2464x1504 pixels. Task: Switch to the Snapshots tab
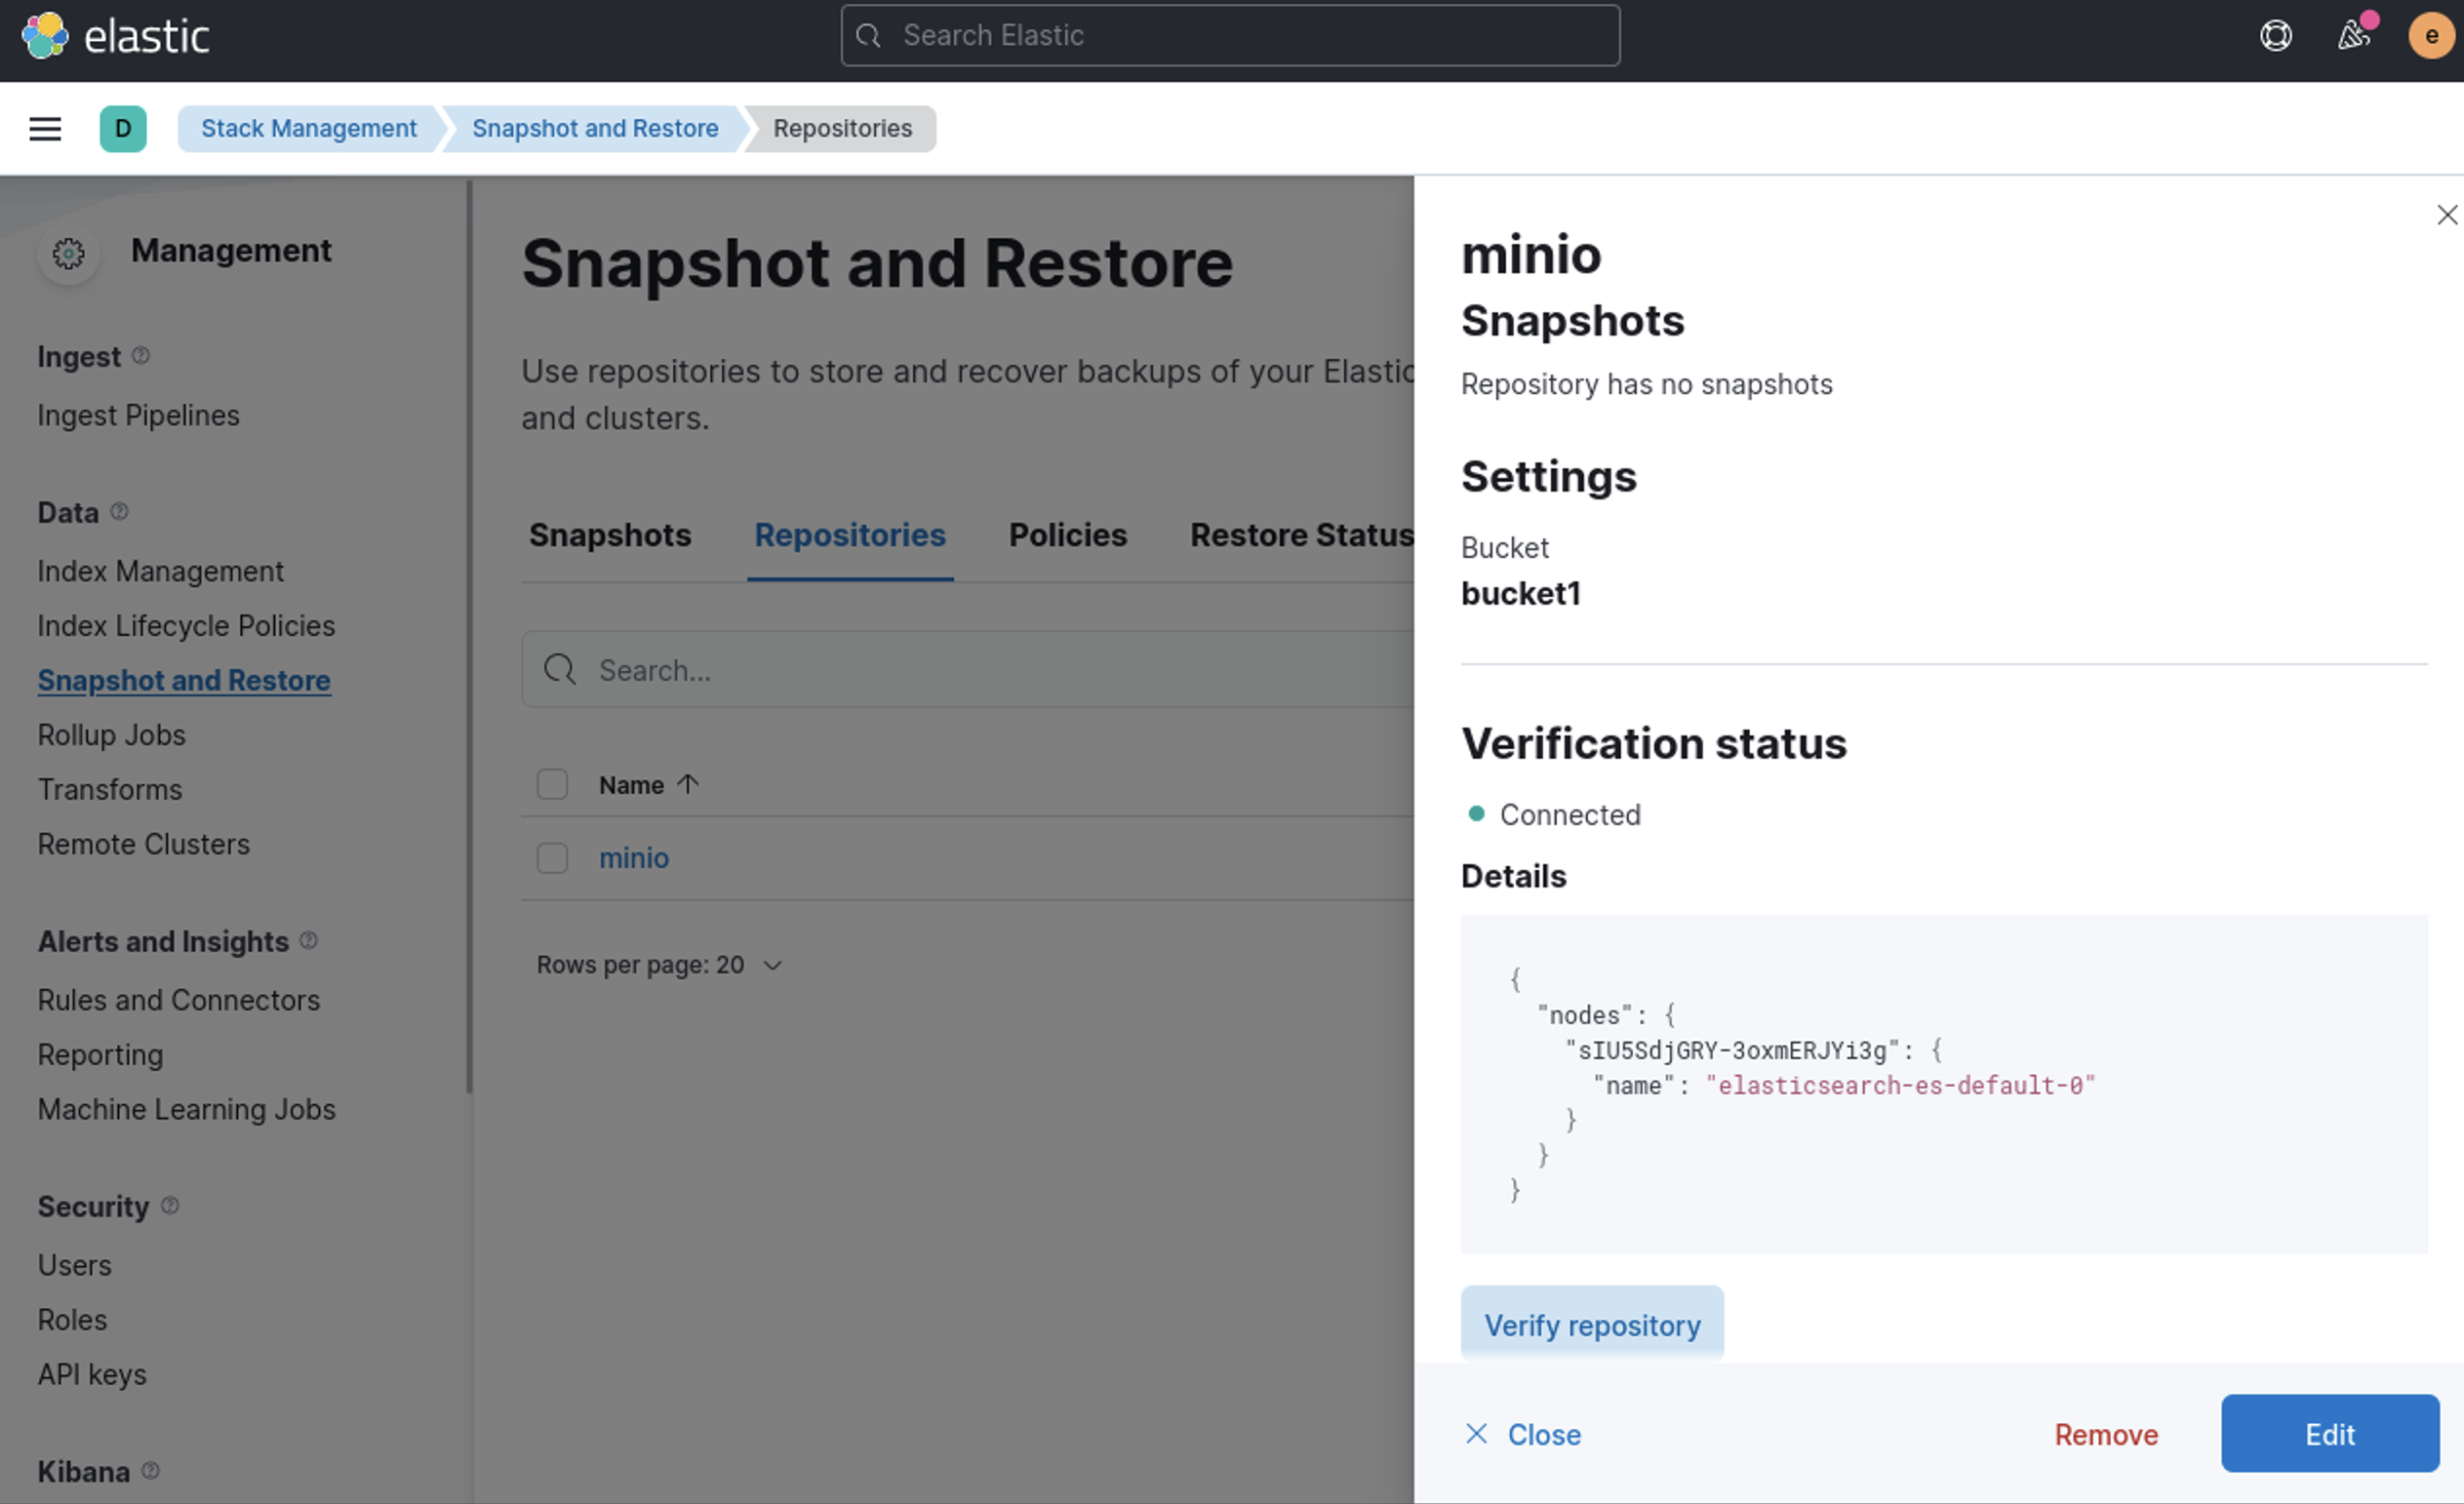tap(610, 535)
